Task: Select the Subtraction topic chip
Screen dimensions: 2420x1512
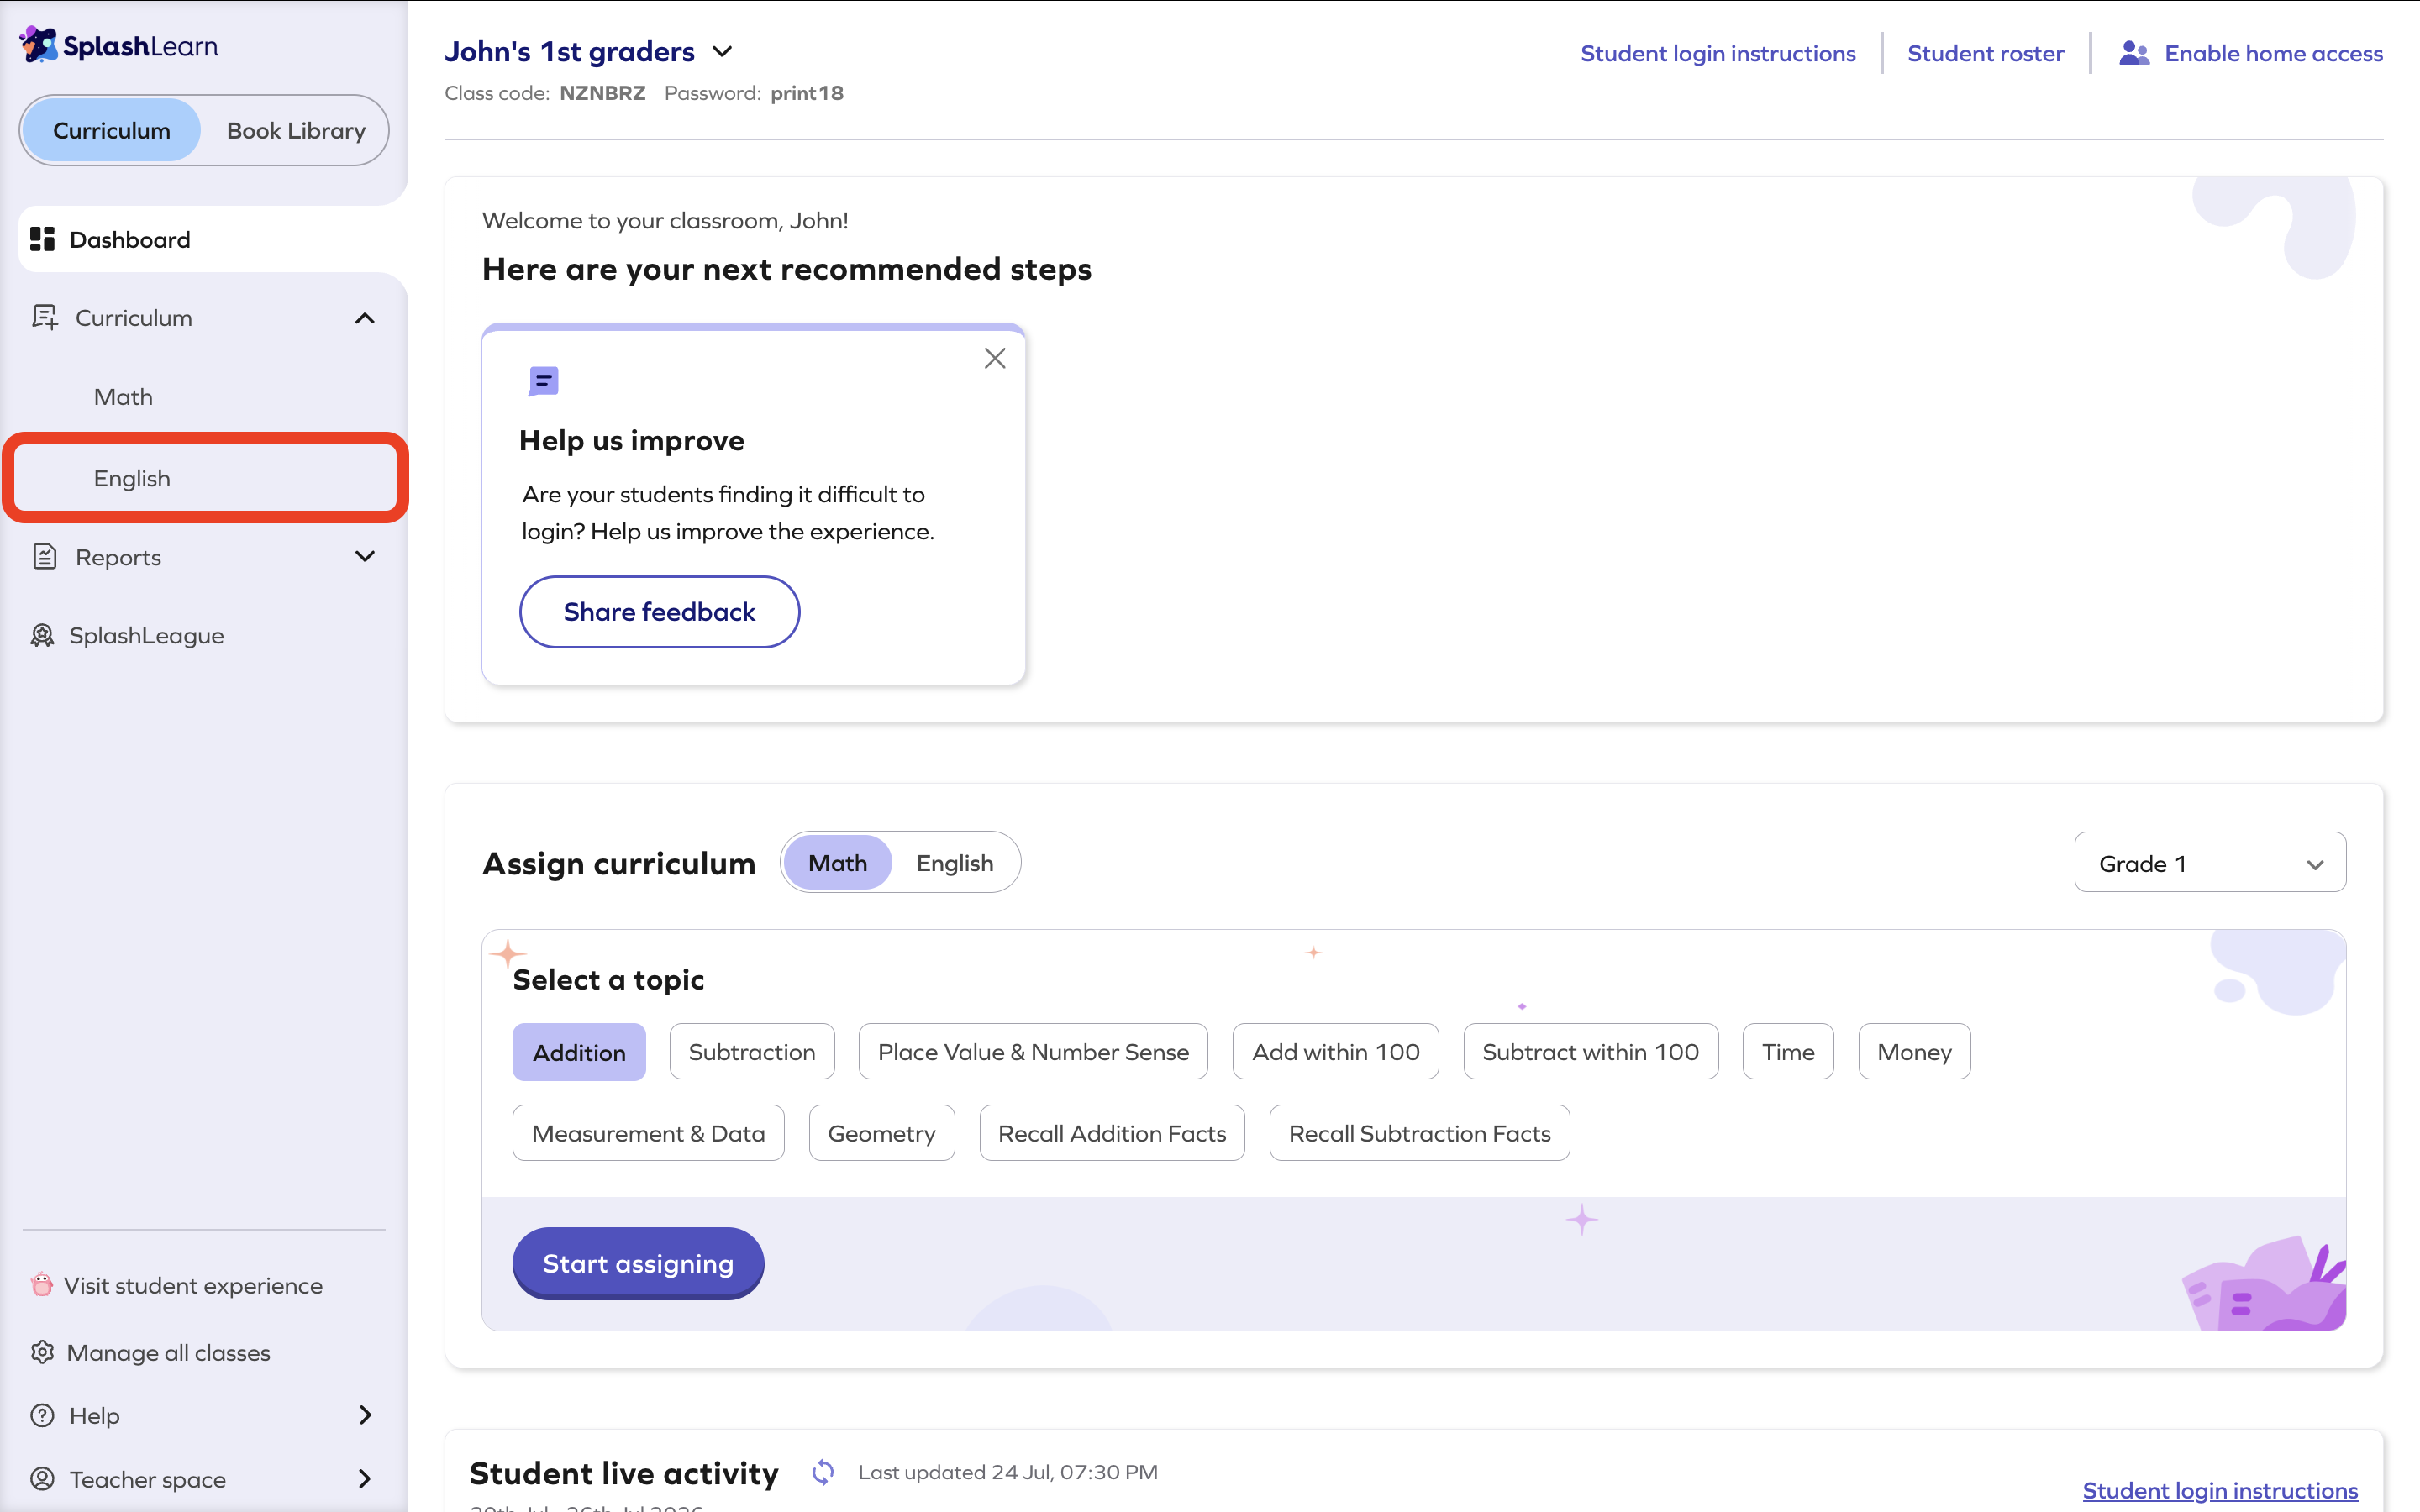Action: 752,1052
